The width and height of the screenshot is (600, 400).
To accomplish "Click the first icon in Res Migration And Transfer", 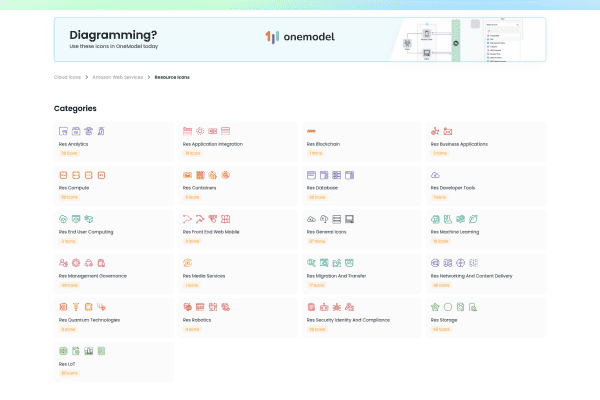I will click(311, 263).
